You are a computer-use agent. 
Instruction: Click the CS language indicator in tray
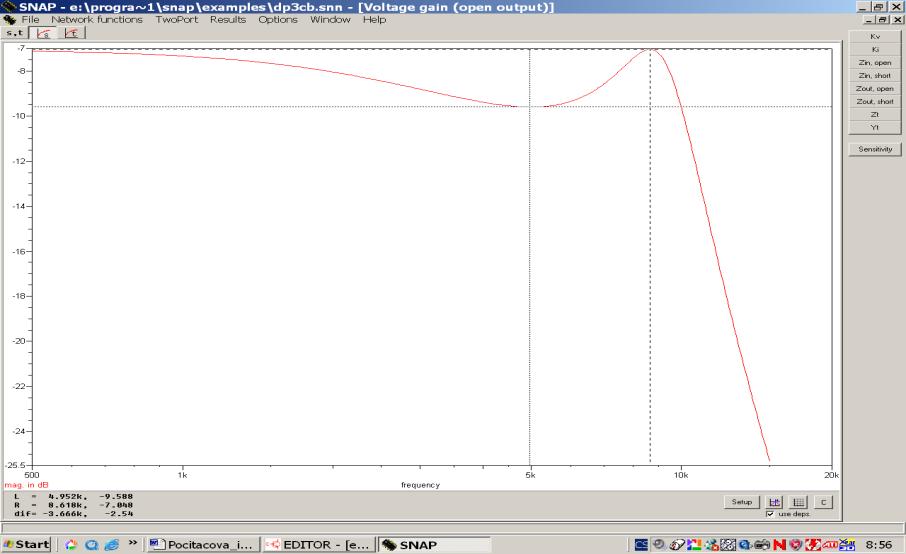[641, 544]
